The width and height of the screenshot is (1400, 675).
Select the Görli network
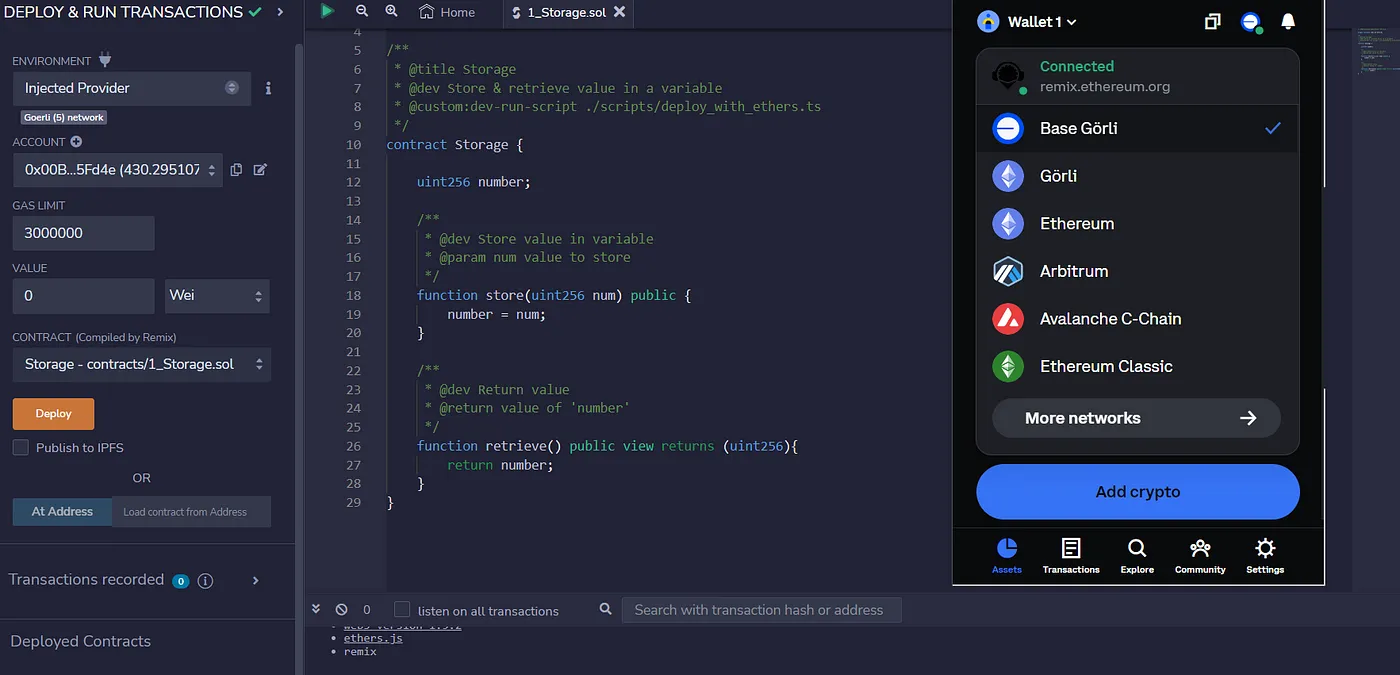click(x=1137, y=176)
